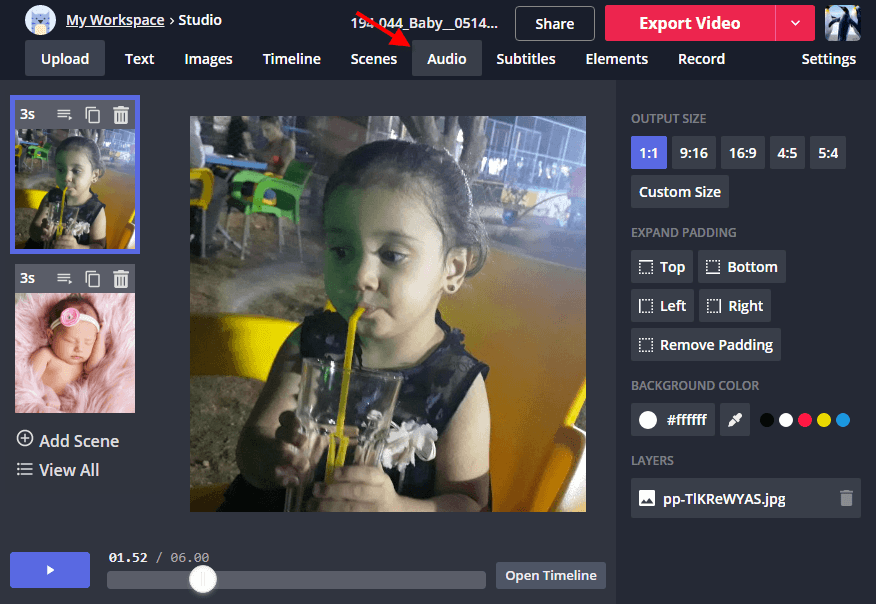Choose the 16:9 aspect ratio
This screenshot has width=876, height=604.
(x=743, y=153)
